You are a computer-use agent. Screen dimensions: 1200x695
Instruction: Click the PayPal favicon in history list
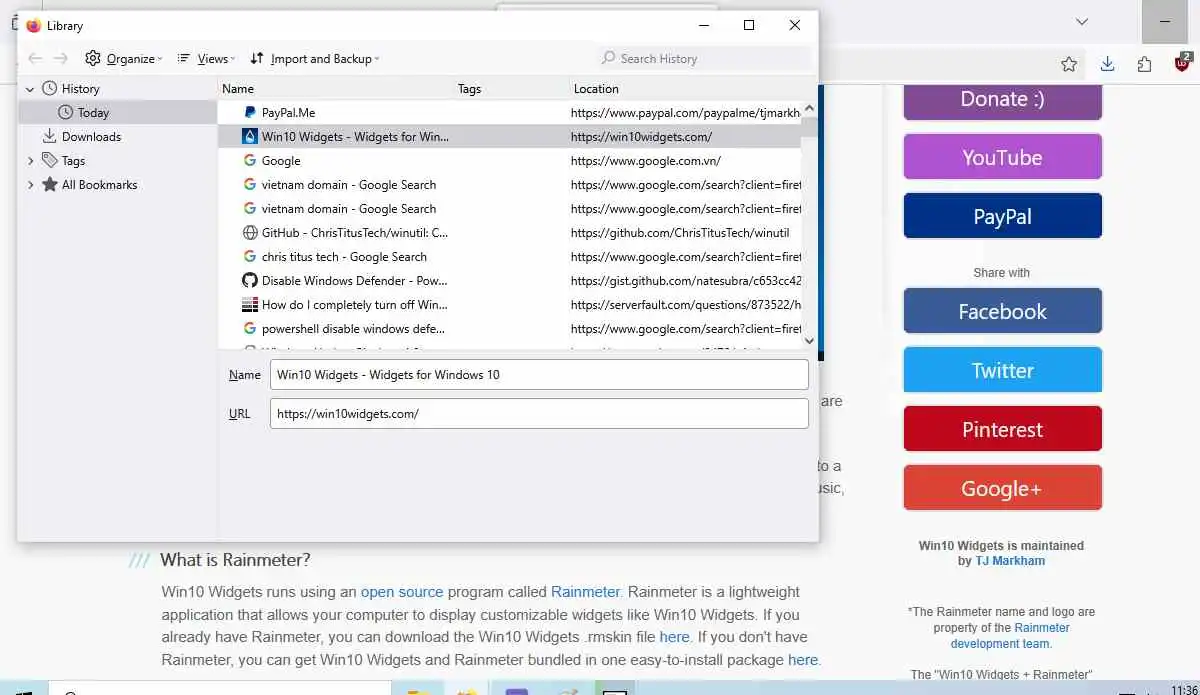(250, 113)
